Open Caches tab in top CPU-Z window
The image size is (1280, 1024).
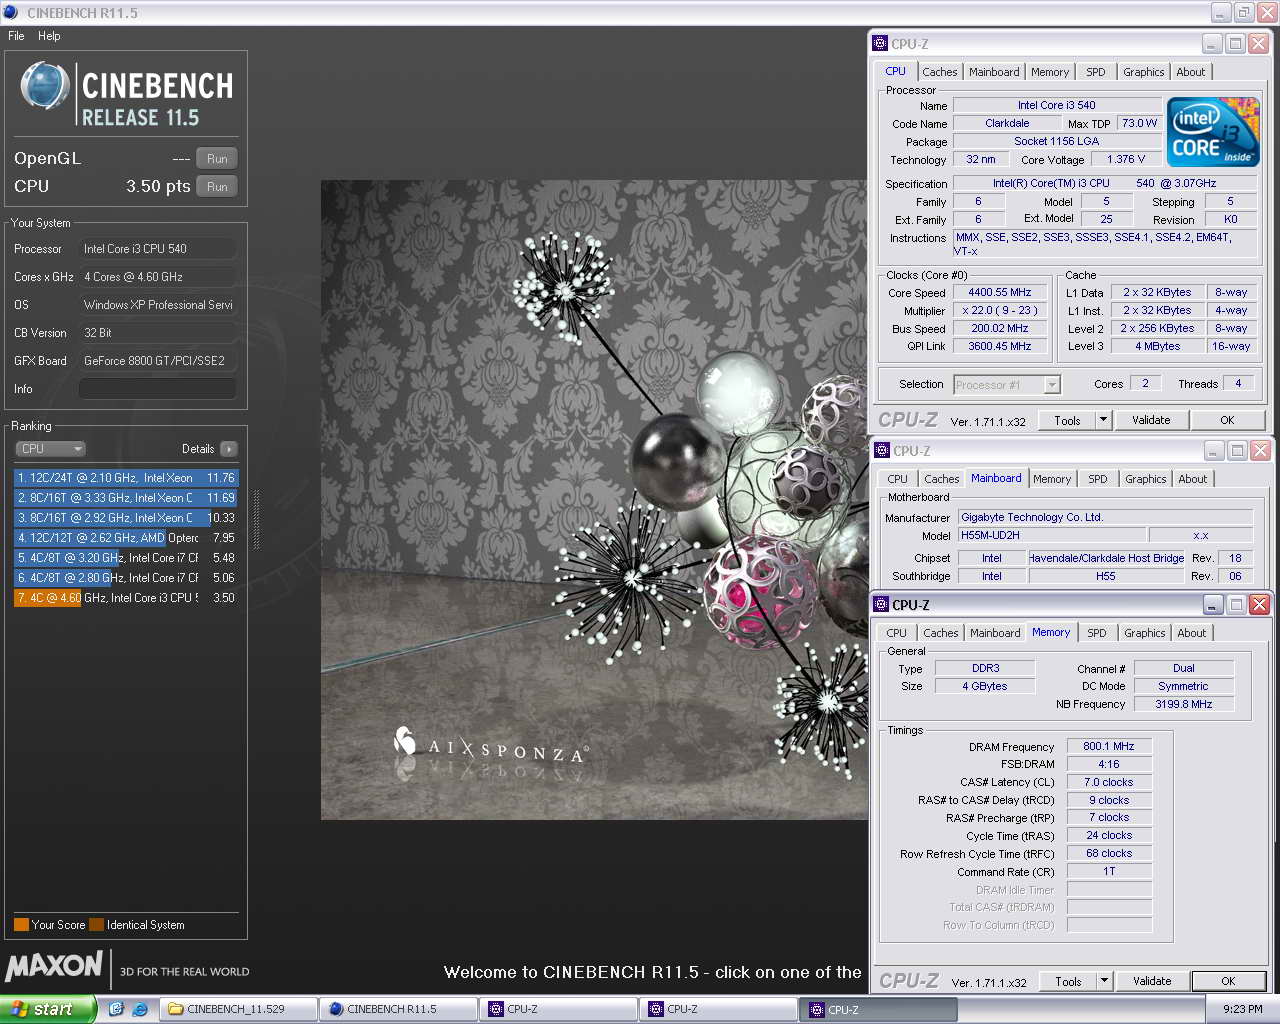coord(939,72)
